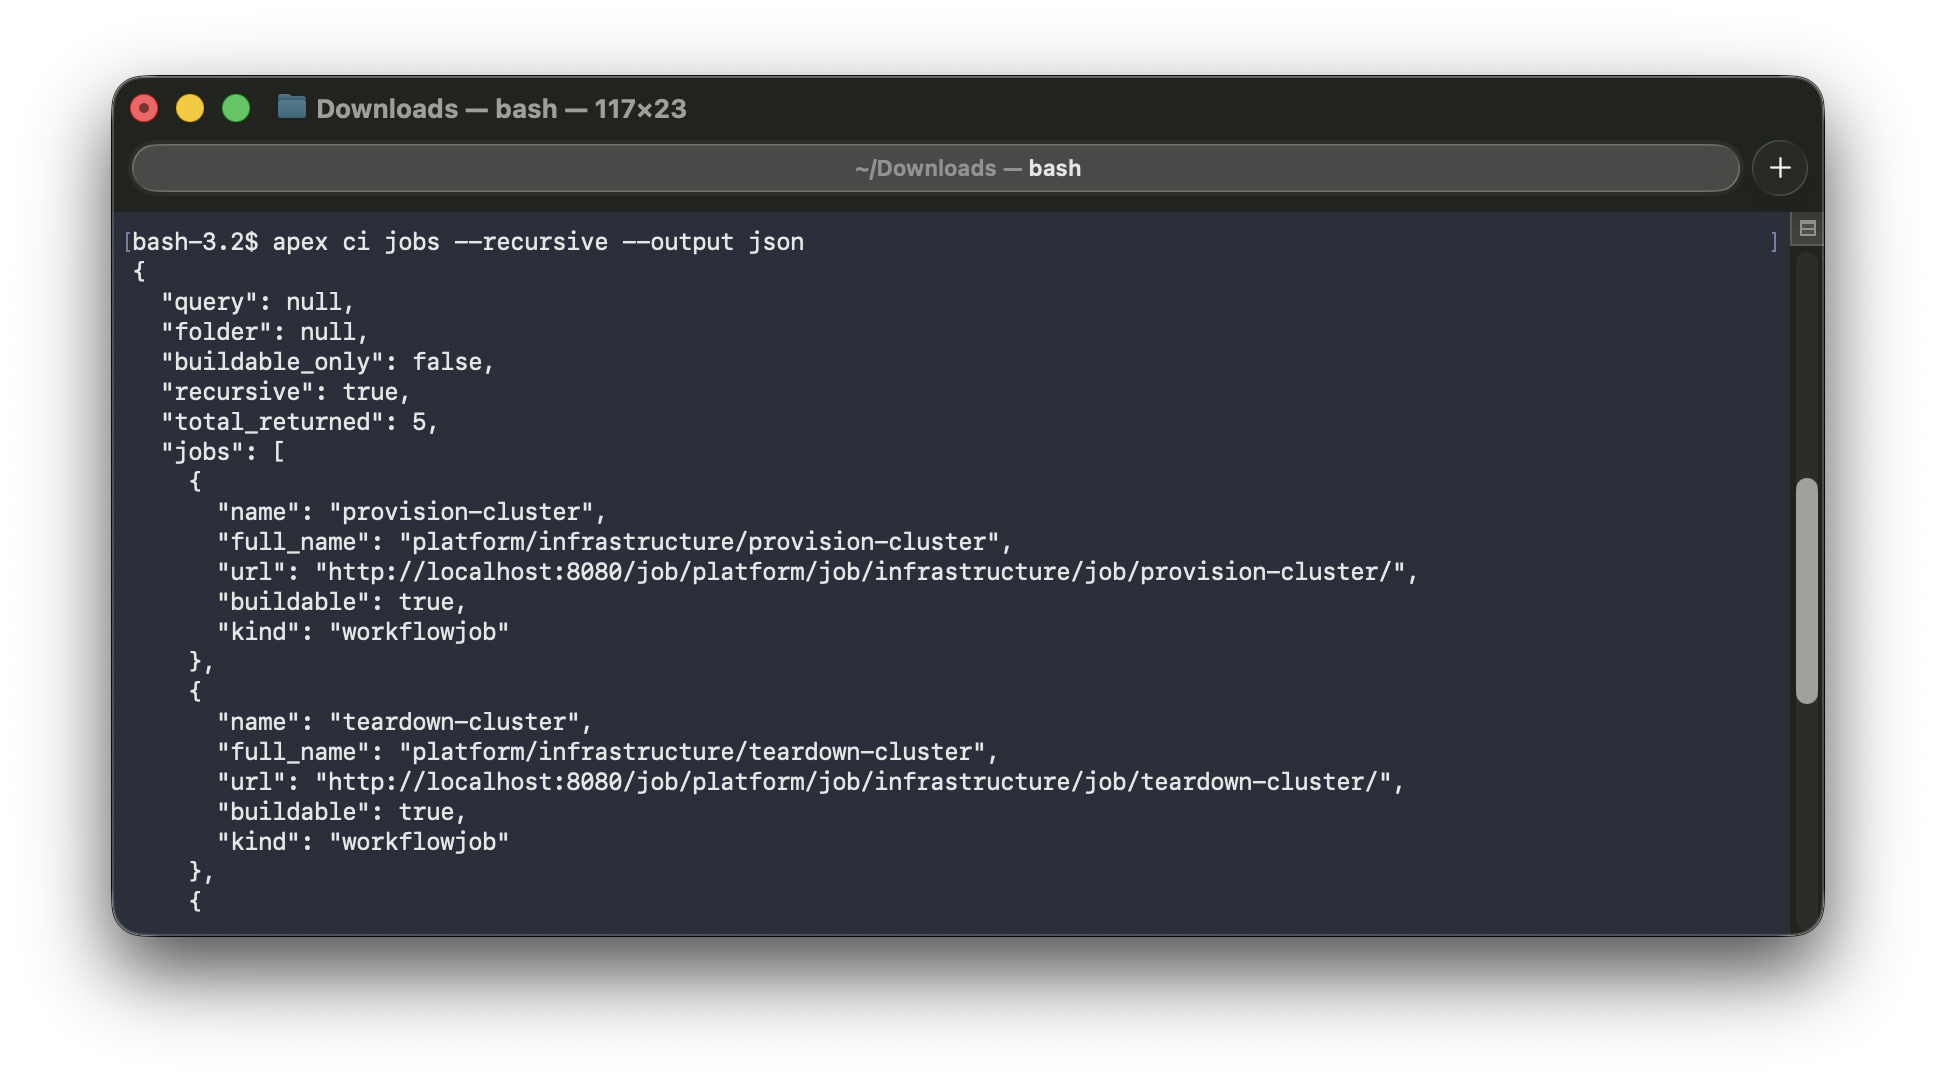This screenshot has height=1084, width=1936.
Task: Click the line '"jobs": ['
Action: [x=222, y=452]
